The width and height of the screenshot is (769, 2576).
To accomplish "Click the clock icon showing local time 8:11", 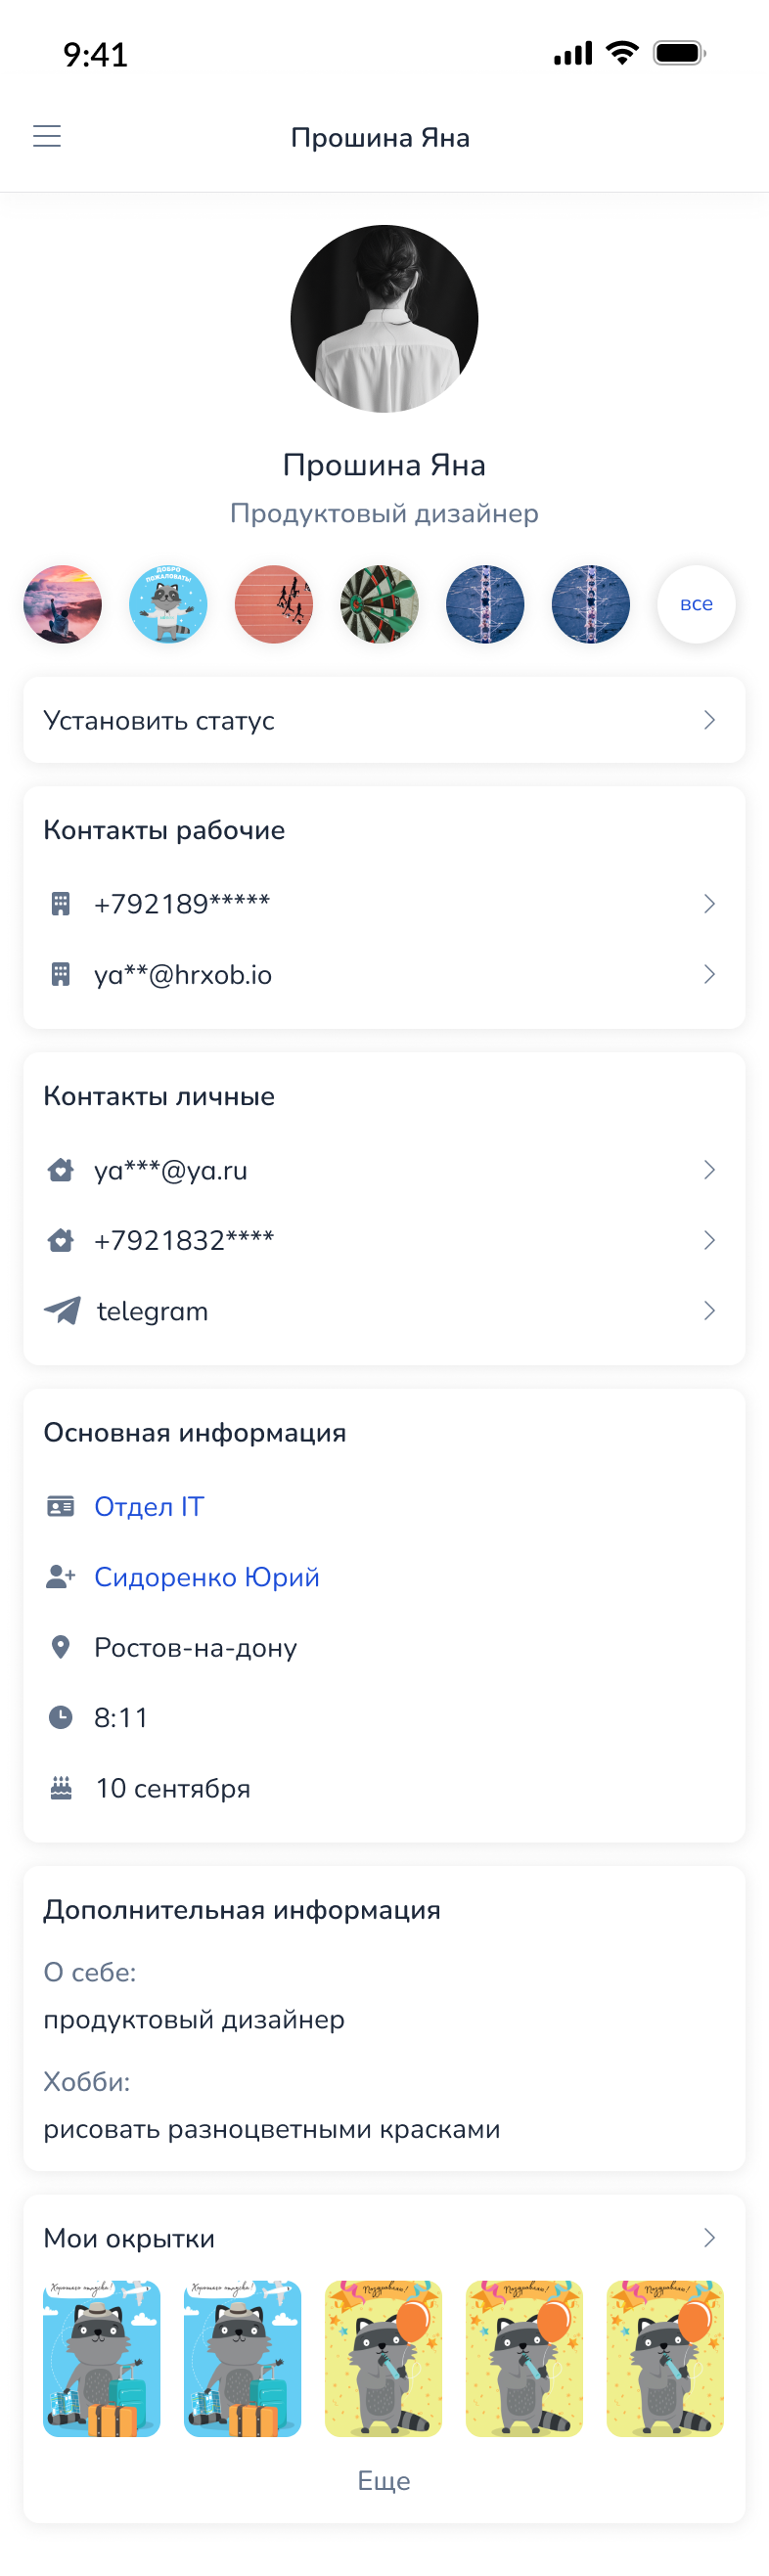I will coord(61,1717).
